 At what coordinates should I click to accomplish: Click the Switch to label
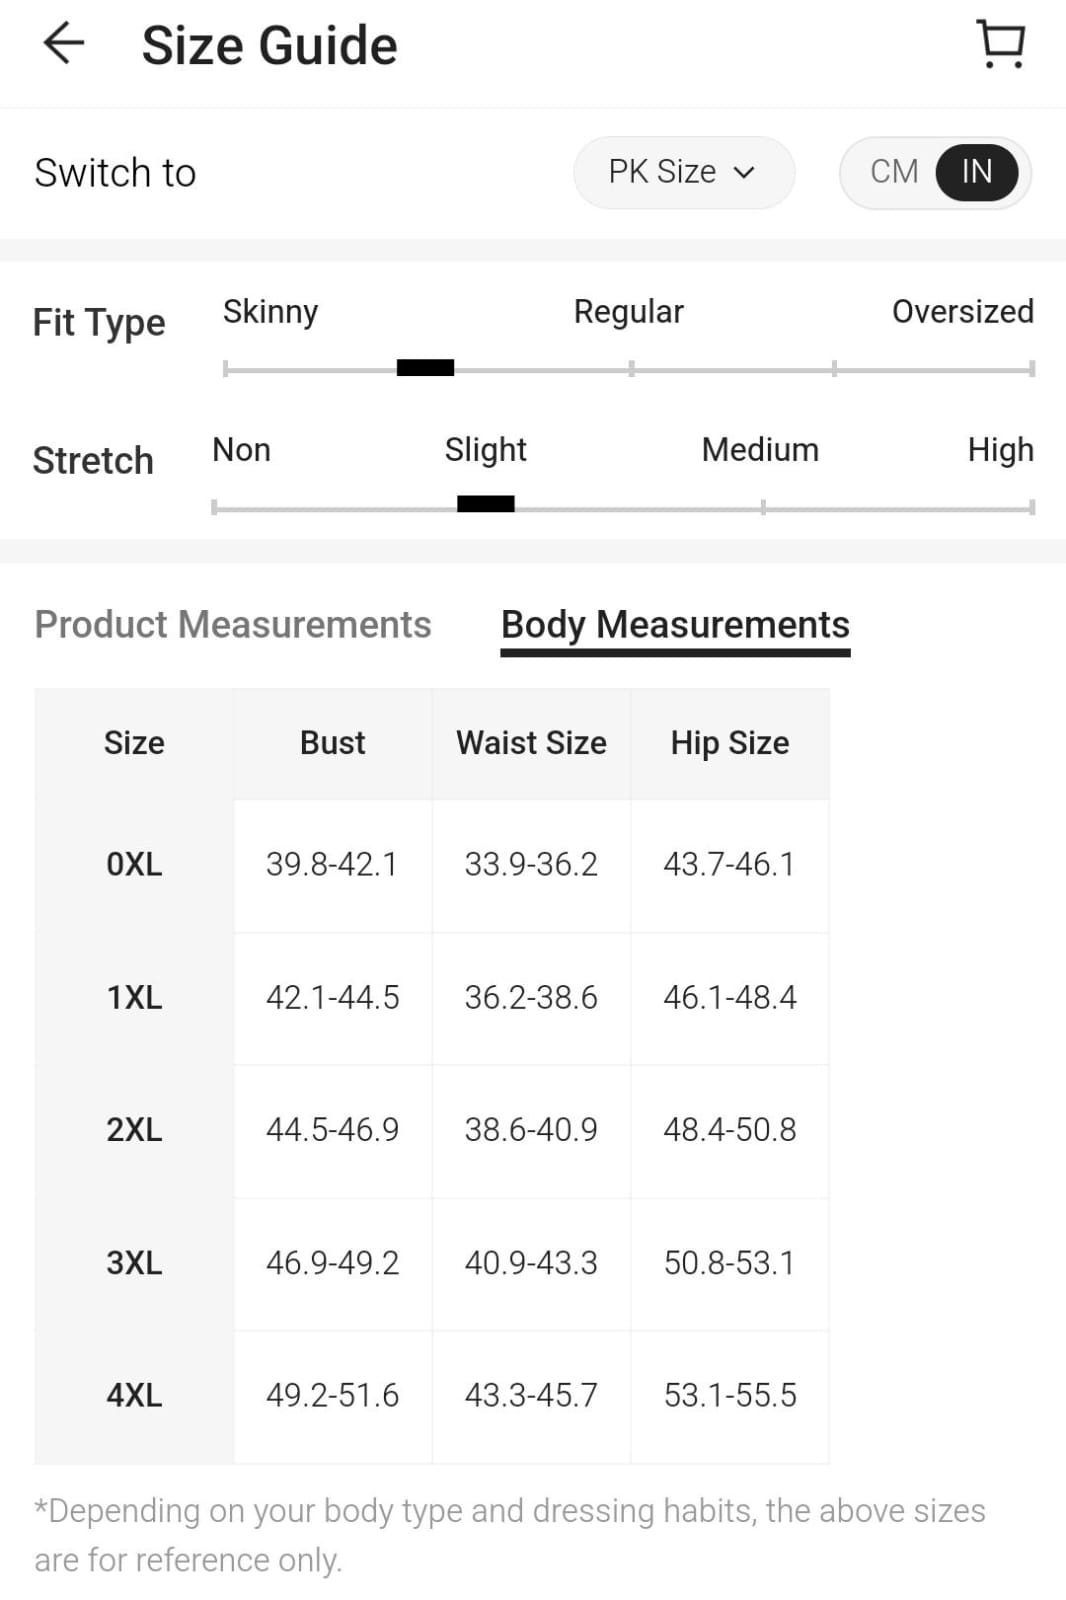coord(115,172)
